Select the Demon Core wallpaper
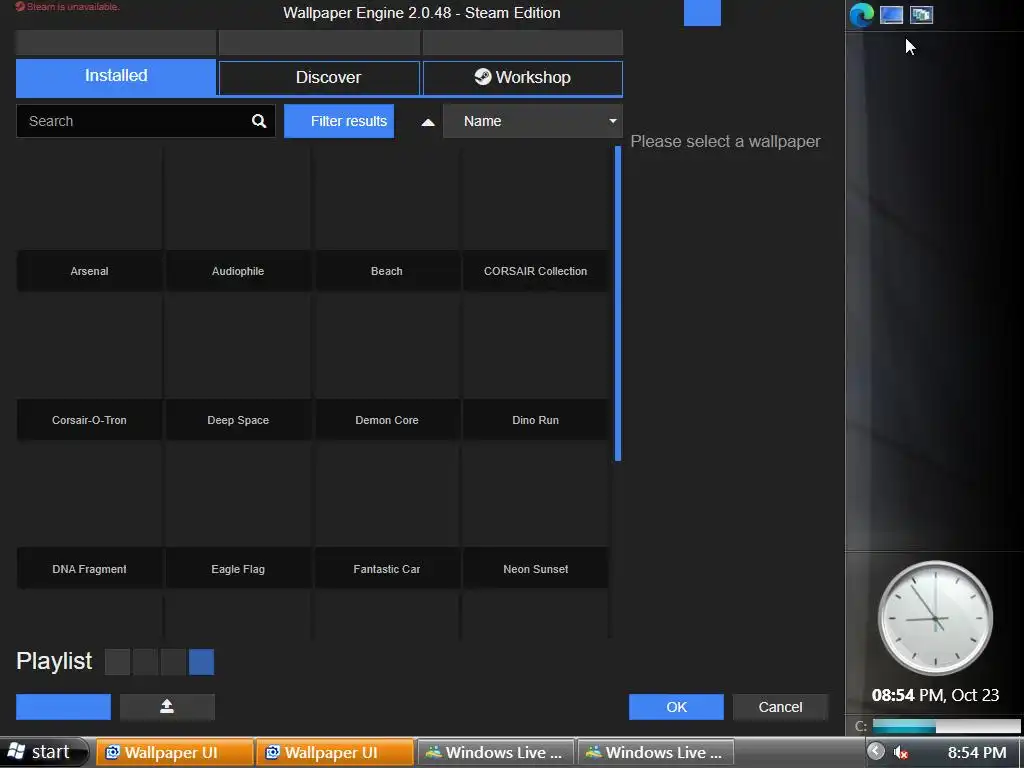1024x768 pixels. tap(387, 368)
